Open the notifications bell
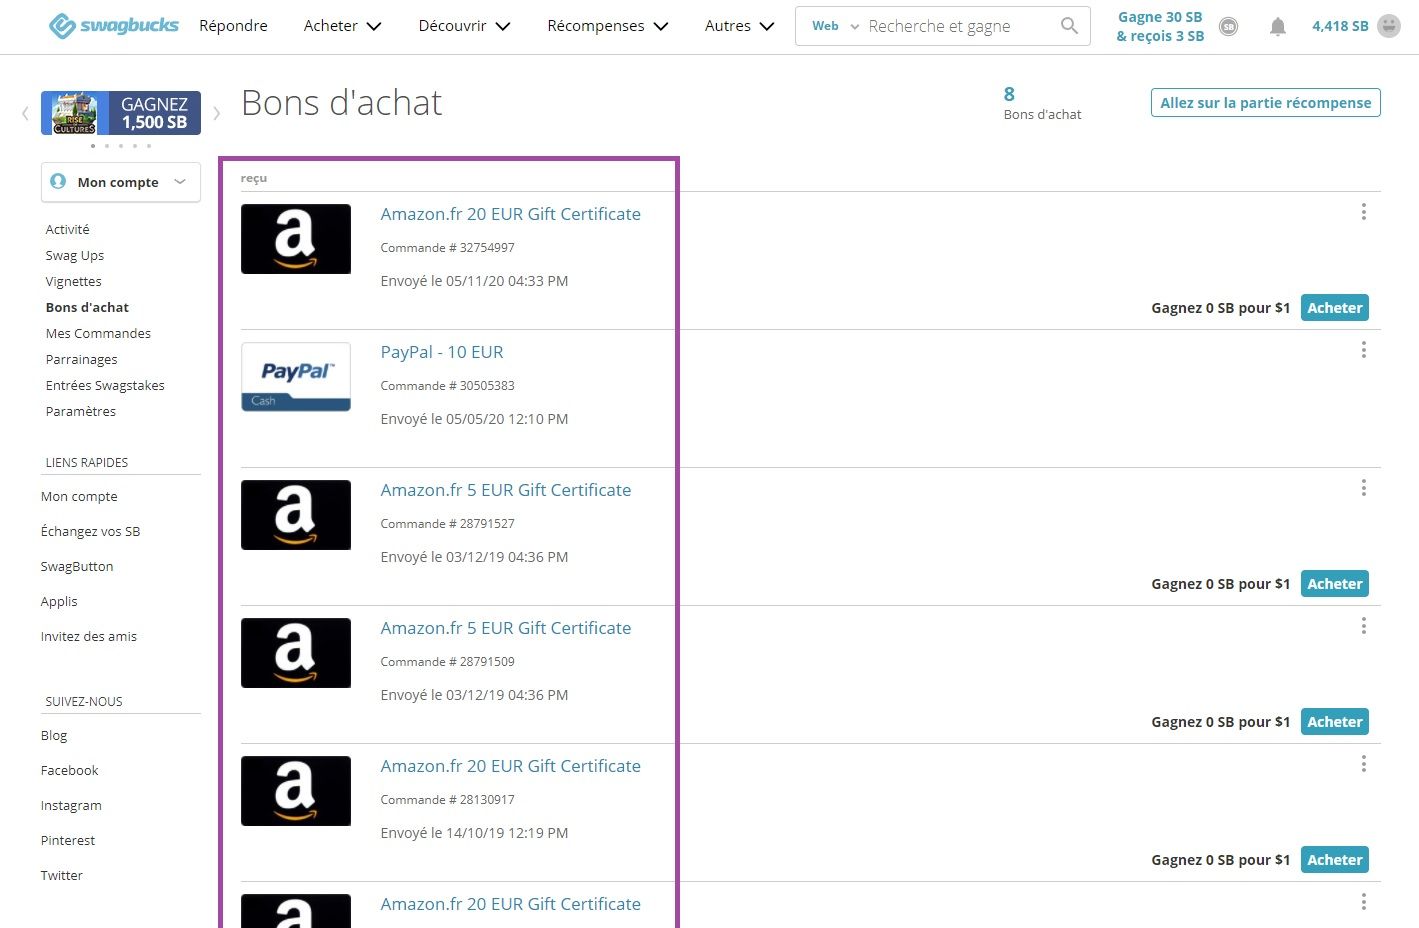This screenshot has width=1419, height=928. (1277, 27)
